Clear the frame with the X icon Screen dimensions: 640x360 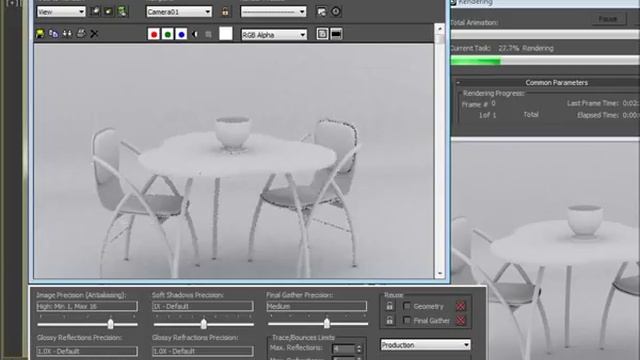coord(94,34)
